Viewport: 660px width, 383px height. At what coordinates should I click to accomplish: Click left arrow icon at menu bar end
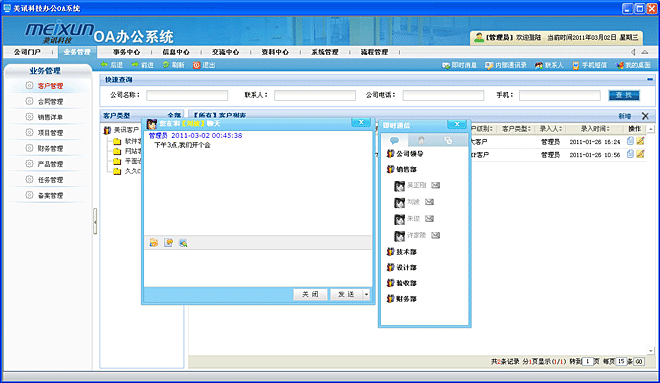coord(633,52)
